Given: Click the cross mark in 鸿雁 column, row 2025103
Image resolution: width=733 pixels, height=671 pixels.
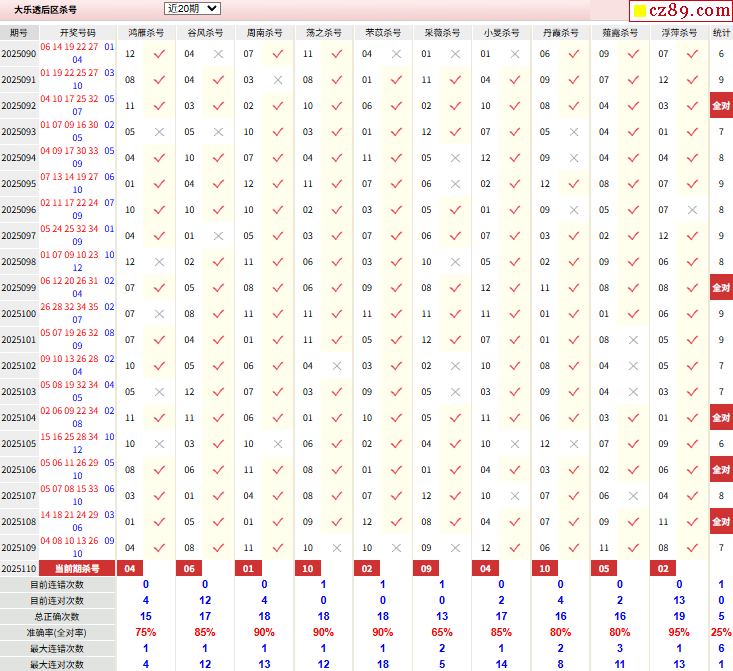Looking at the screenshot, I should pos(159,392).
